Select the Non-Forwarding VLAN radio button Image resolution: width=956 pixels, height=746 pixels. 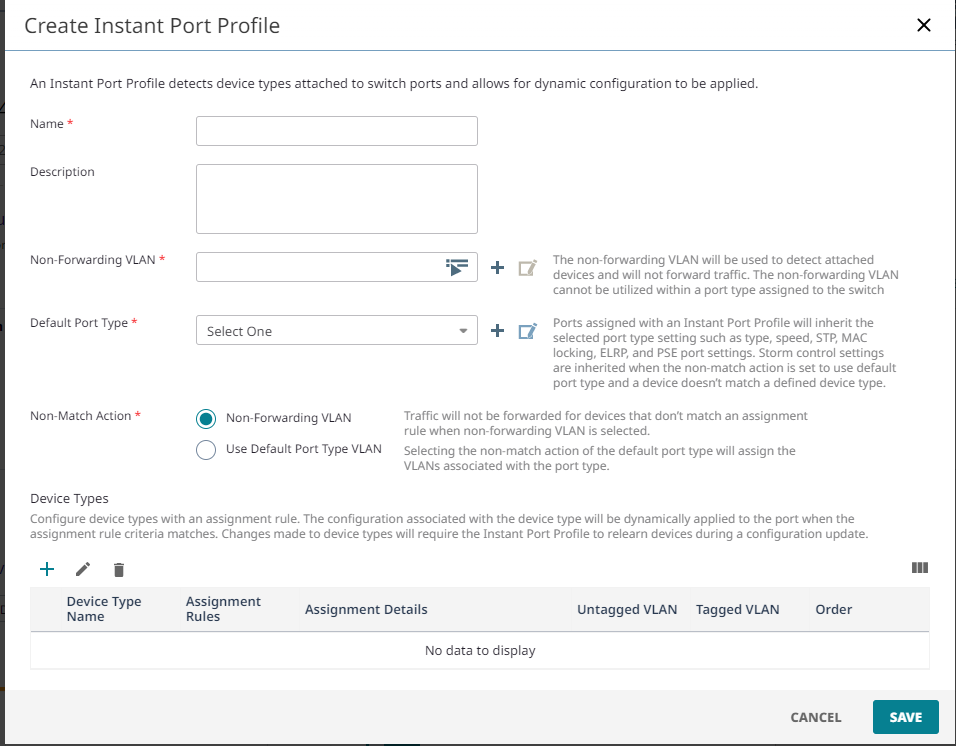206,418
